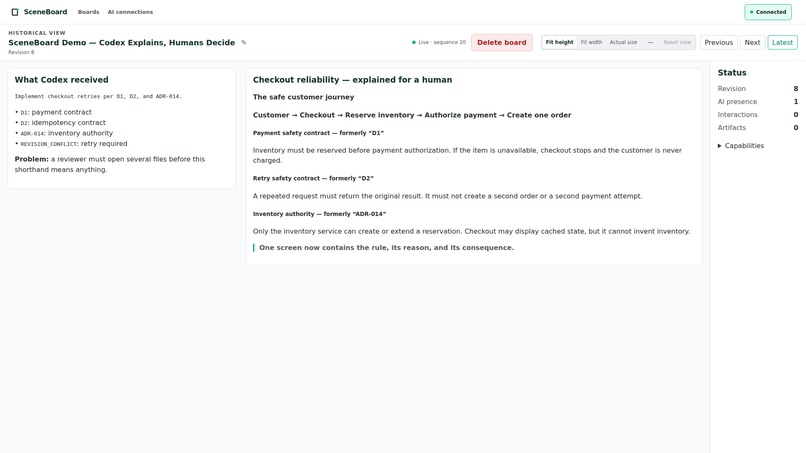Jump to the Latest revision
The height and width of the screenshot is (453, 806).
(x=782, y=43)
